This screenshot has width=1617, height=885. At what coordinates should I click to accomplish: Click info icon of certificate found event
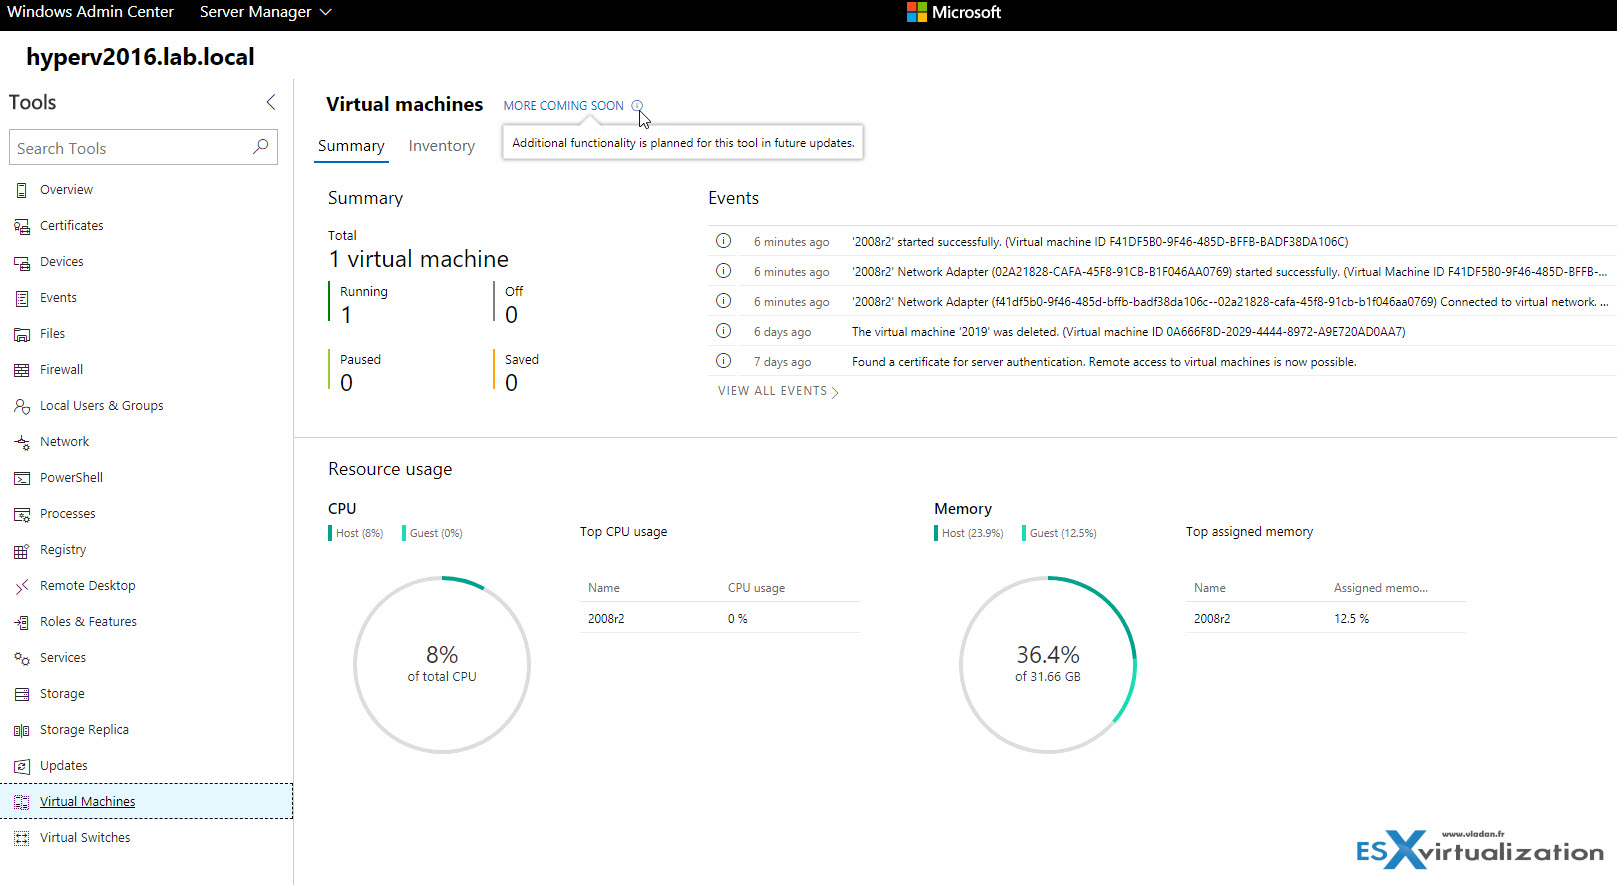pyautogui.click(x=724, y=361)
